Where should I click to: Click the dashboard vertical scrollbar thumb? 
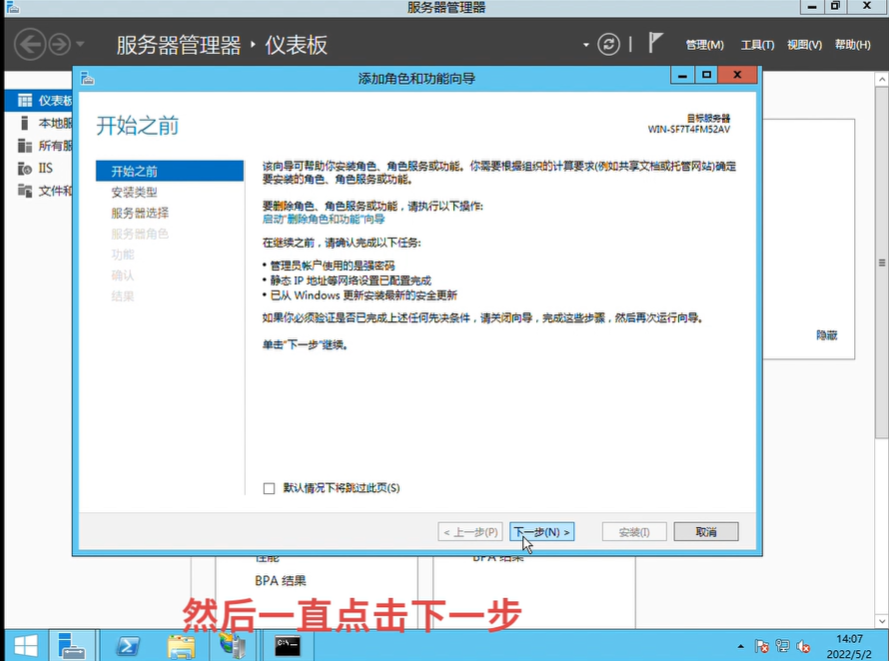[882, 262]
